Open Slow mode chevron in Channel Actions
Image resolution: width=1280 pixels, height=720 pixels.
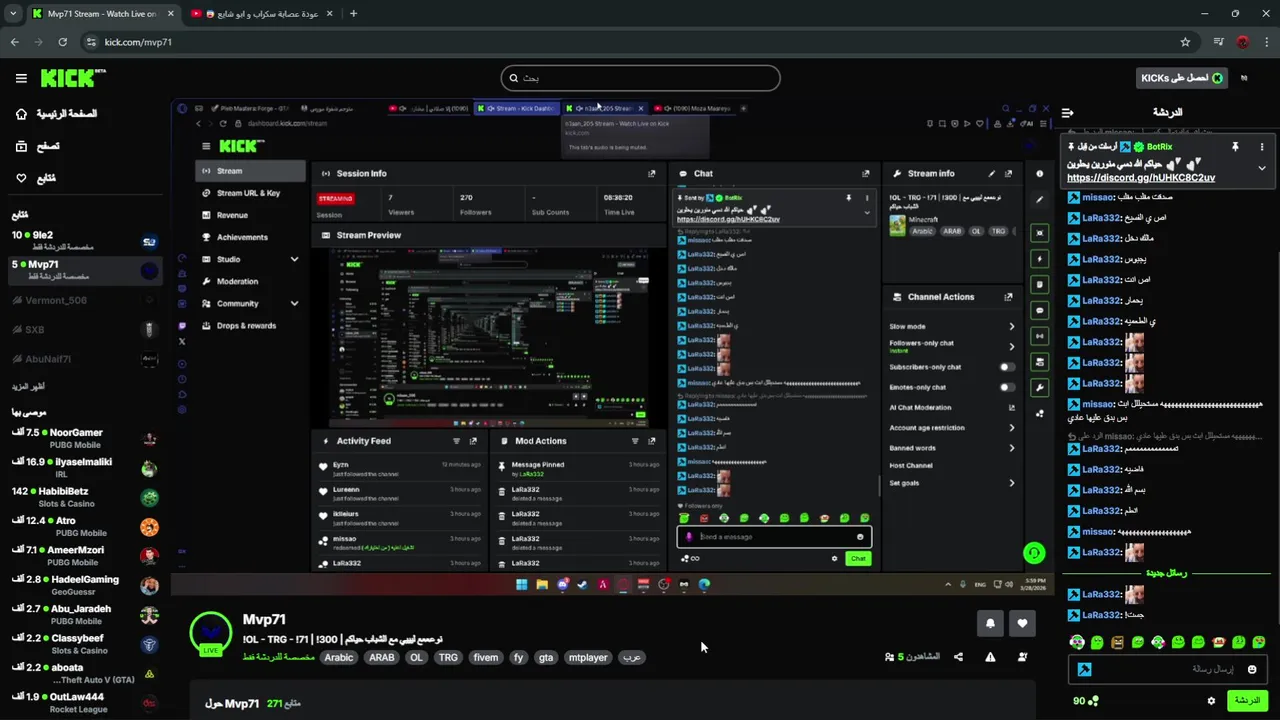pyautogui.click(x=1011, y=326)
